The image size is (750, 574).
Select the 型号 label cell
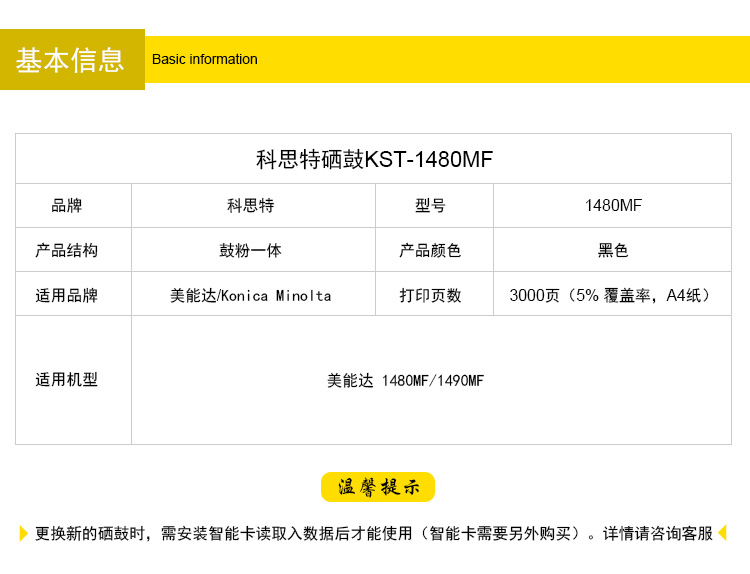point(431,206)
